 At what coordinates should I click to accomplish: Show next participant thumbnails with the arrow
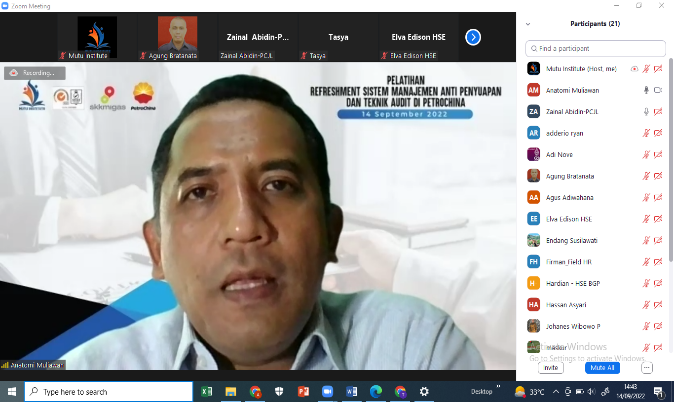pyautogui.click(x=473, y=37)
